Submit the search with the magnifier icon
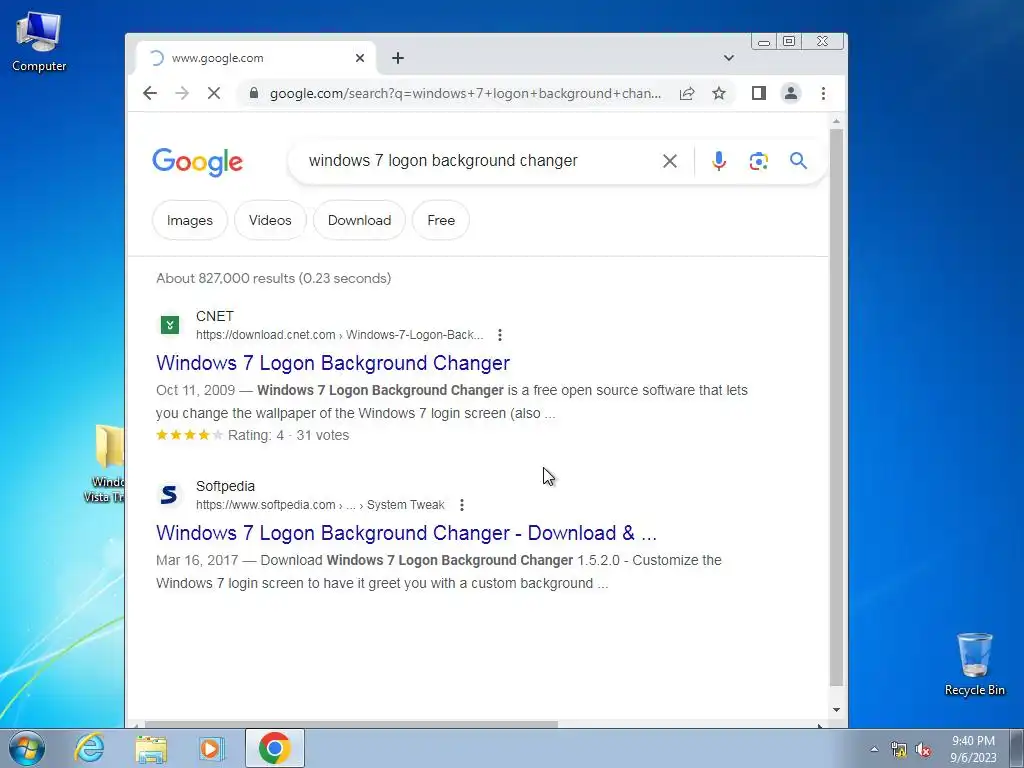This screenshot has height=768, width=1024. pyautogui.click(x=798, y=161)
